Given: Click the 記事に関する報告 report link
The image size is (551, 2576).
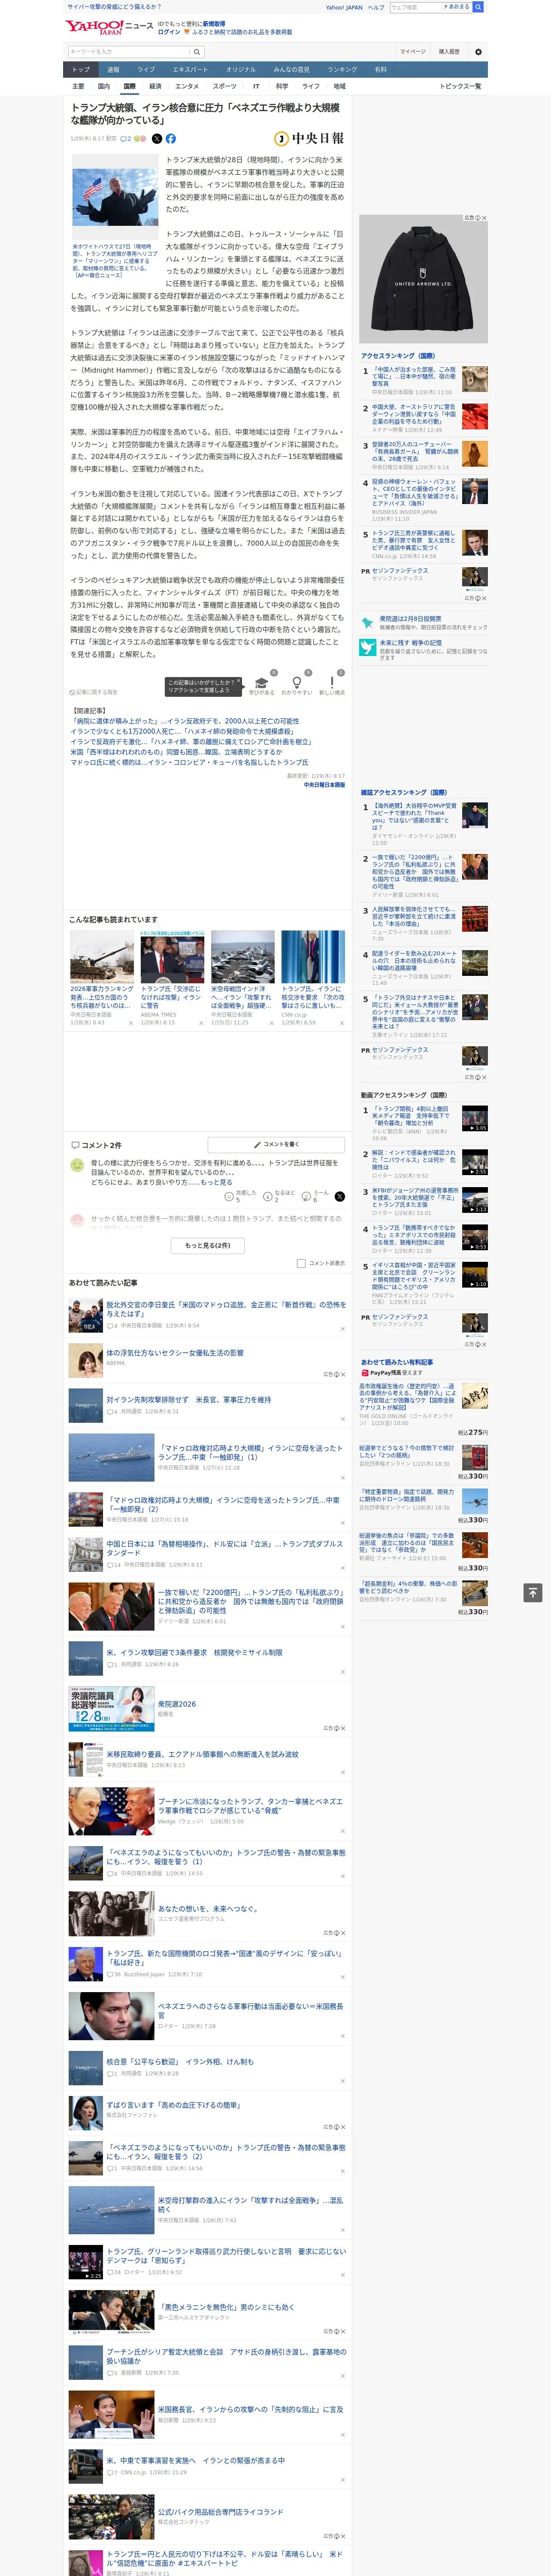Looking at the screenshot, I should (94, 692).
